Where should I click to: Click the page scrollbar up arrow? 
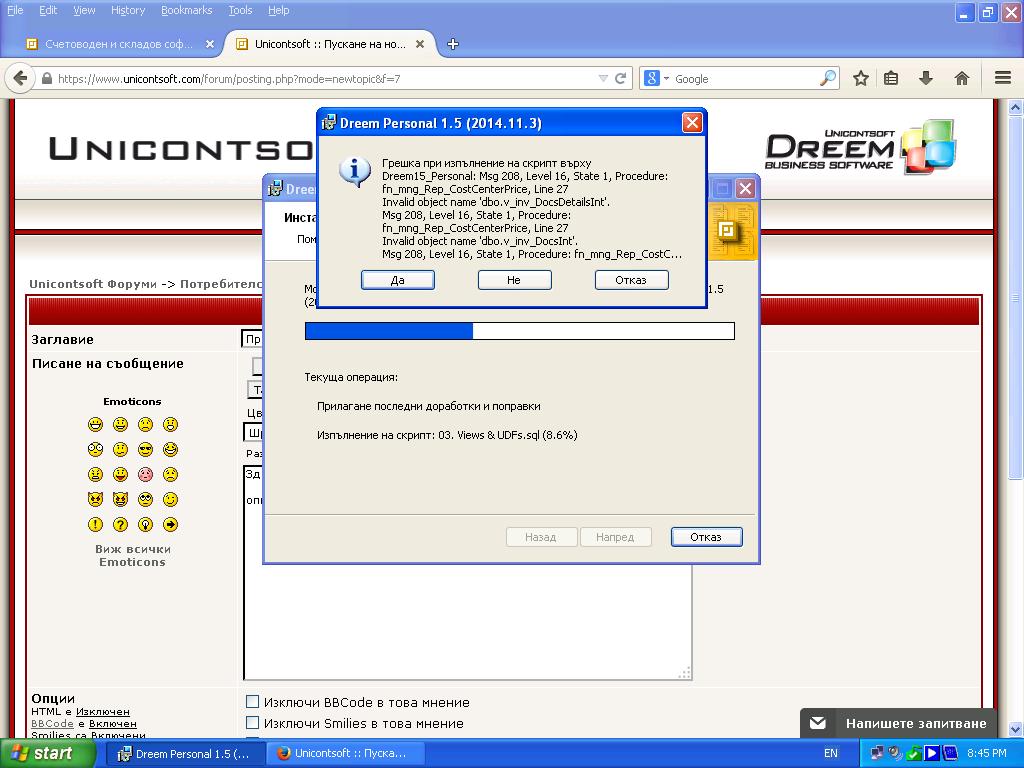point(1016,107)
